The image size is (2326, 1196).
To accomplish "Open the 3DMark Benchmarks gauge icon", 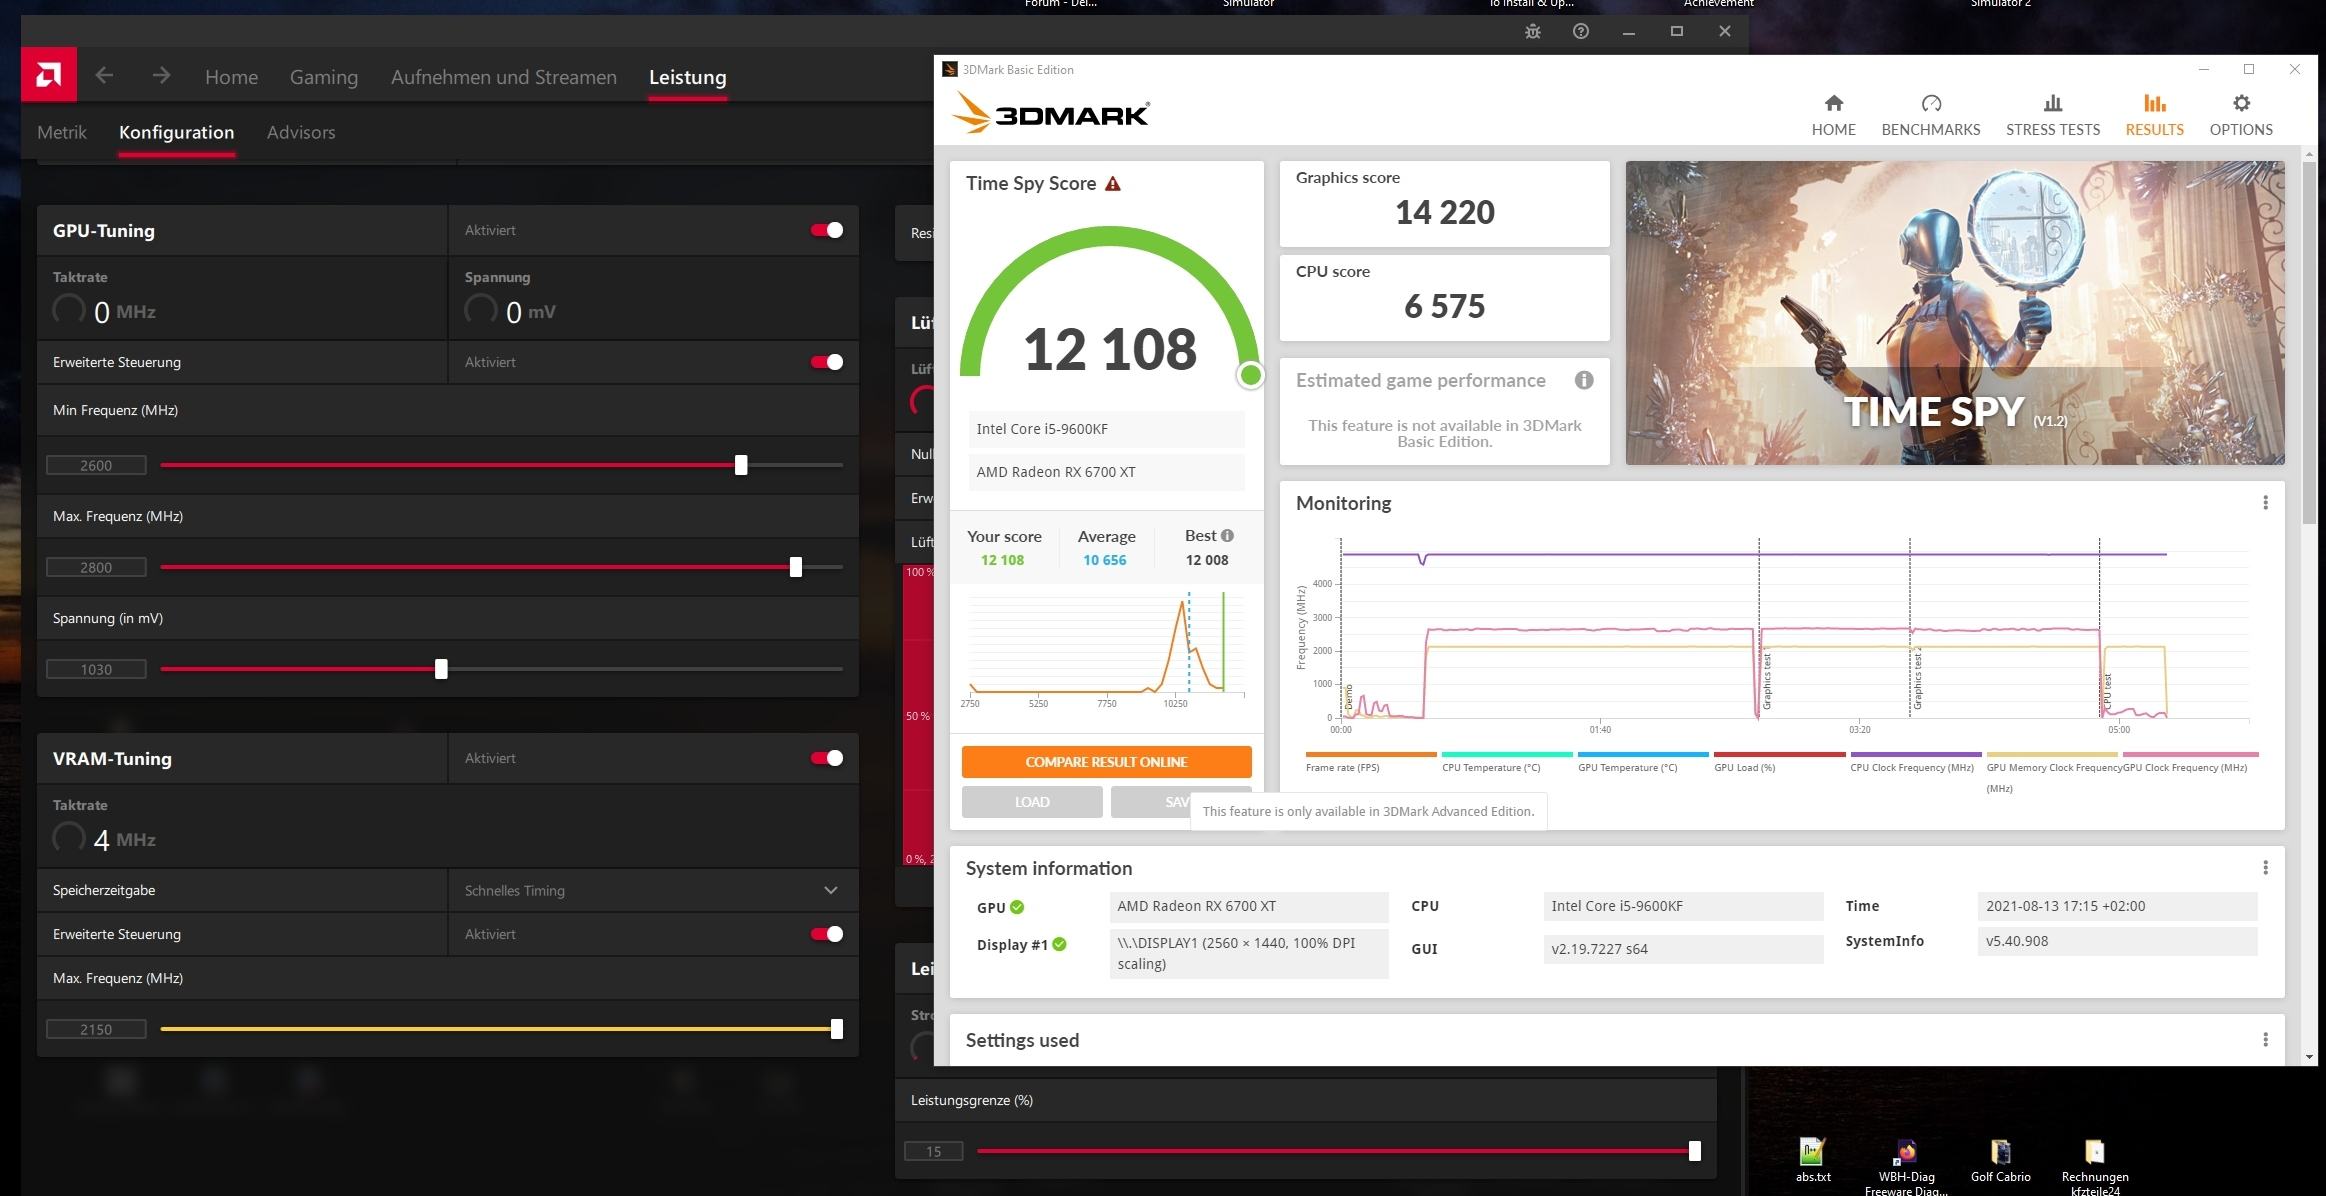I will (1931, 103).
